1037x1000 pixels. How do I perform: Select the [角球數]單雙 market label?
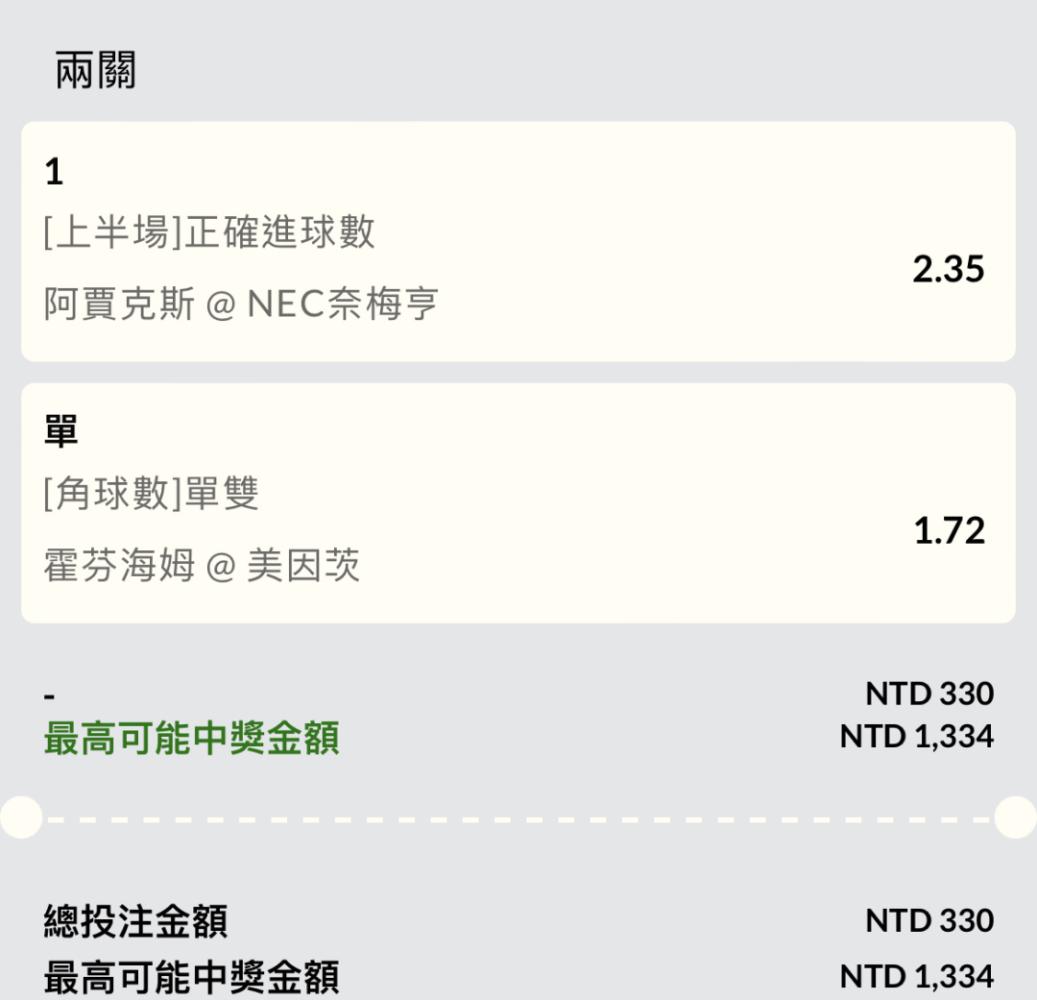point(151,493)
